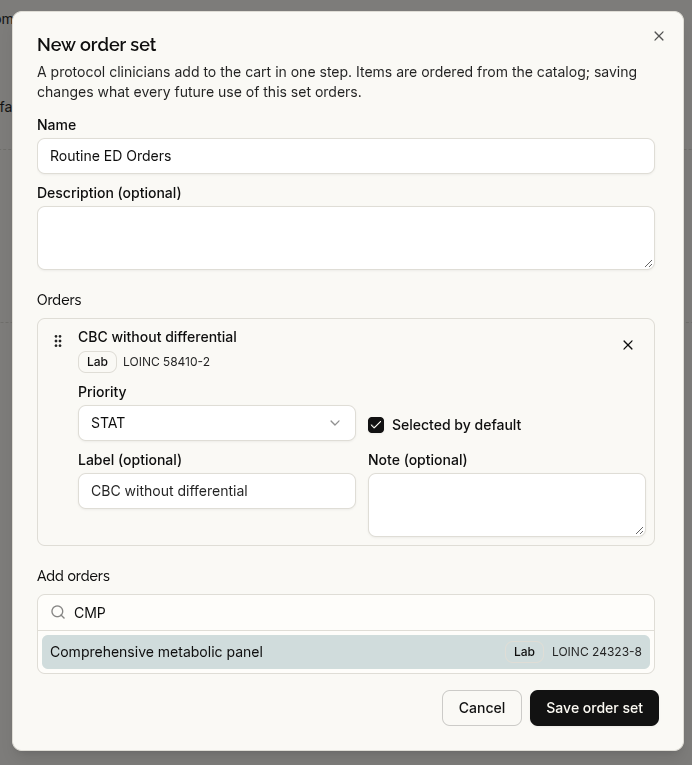Click the New order set heading
This screenshot has height=765, width=692.
(97, 45)
